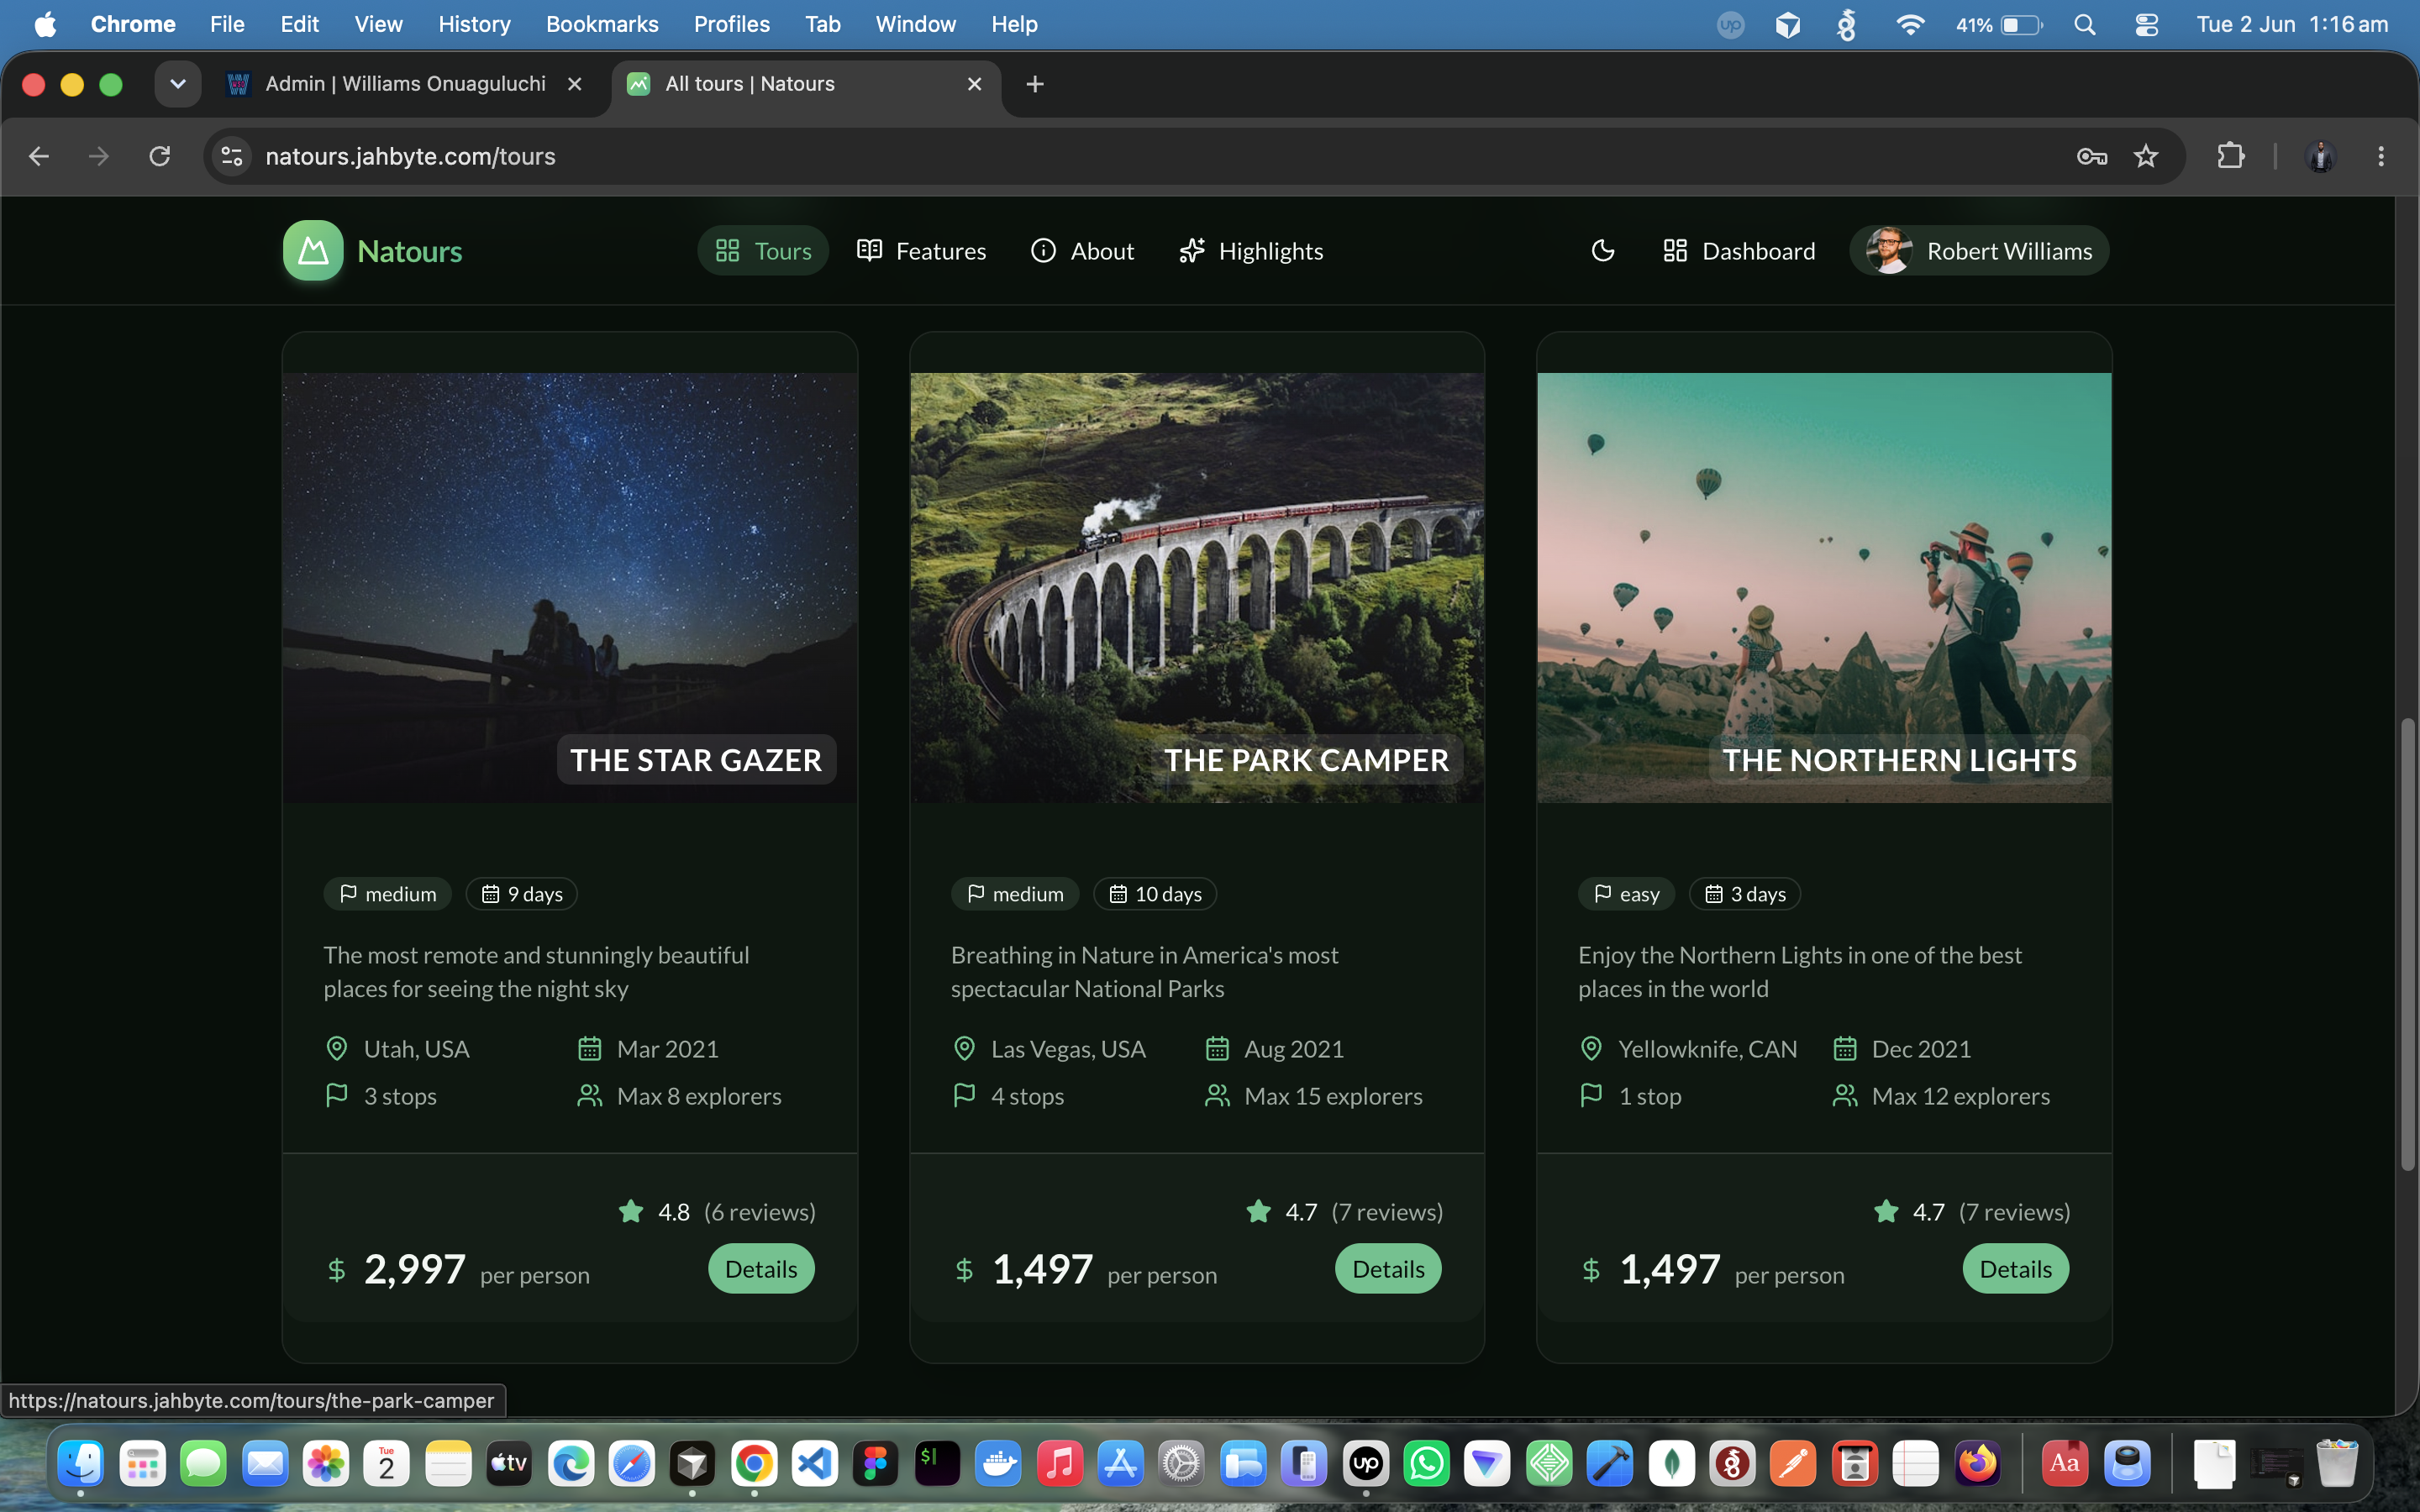The image size is (2420, 1512).
Task: Open The Northern Lights tour image
Action: click(x=1824, y=587)
